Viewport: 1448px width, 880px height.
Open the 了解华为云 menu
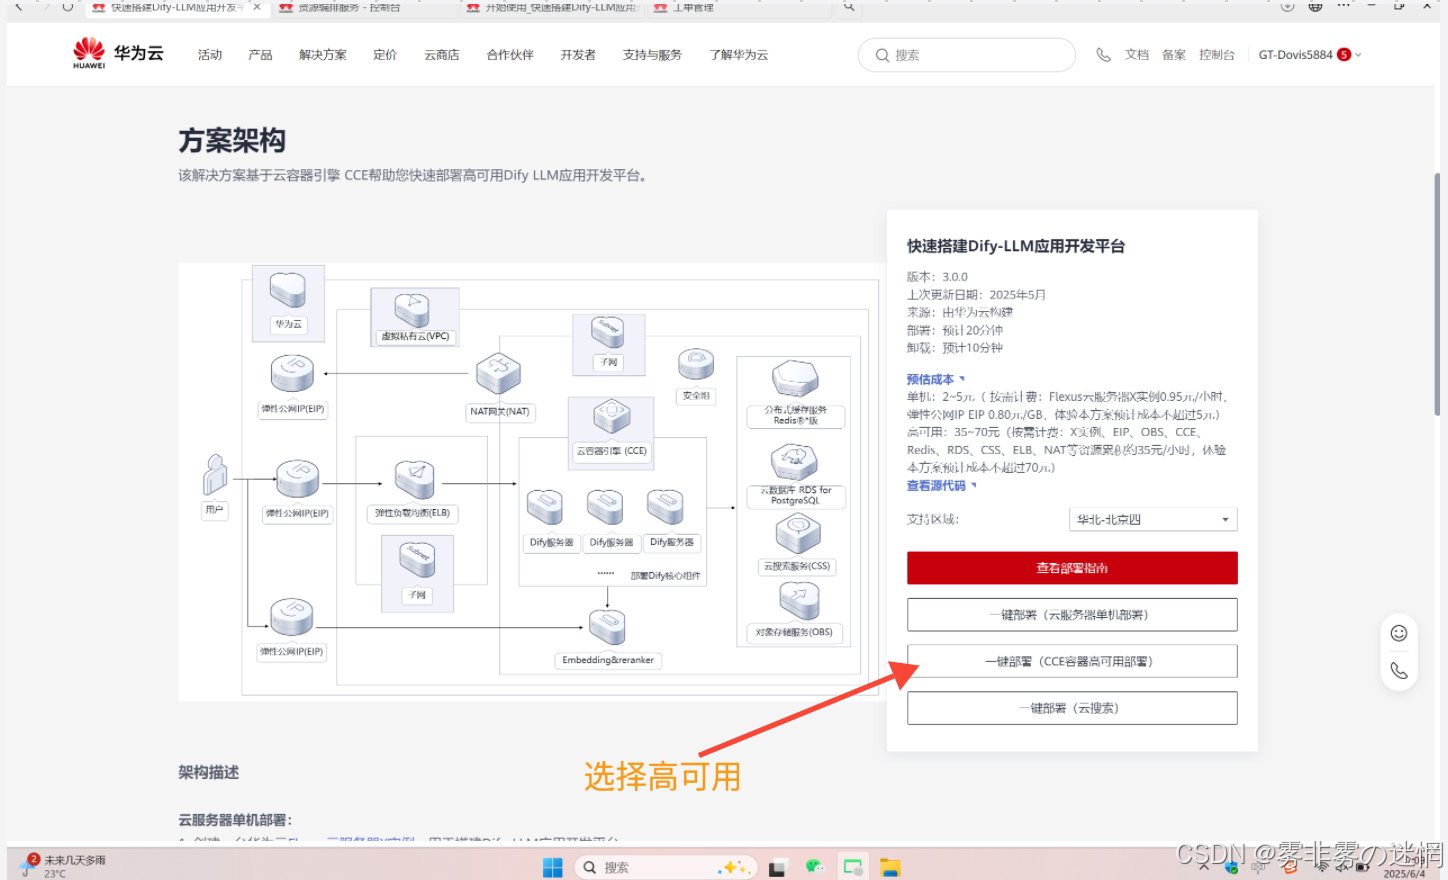pyautogui.click(x=739, y=55)
